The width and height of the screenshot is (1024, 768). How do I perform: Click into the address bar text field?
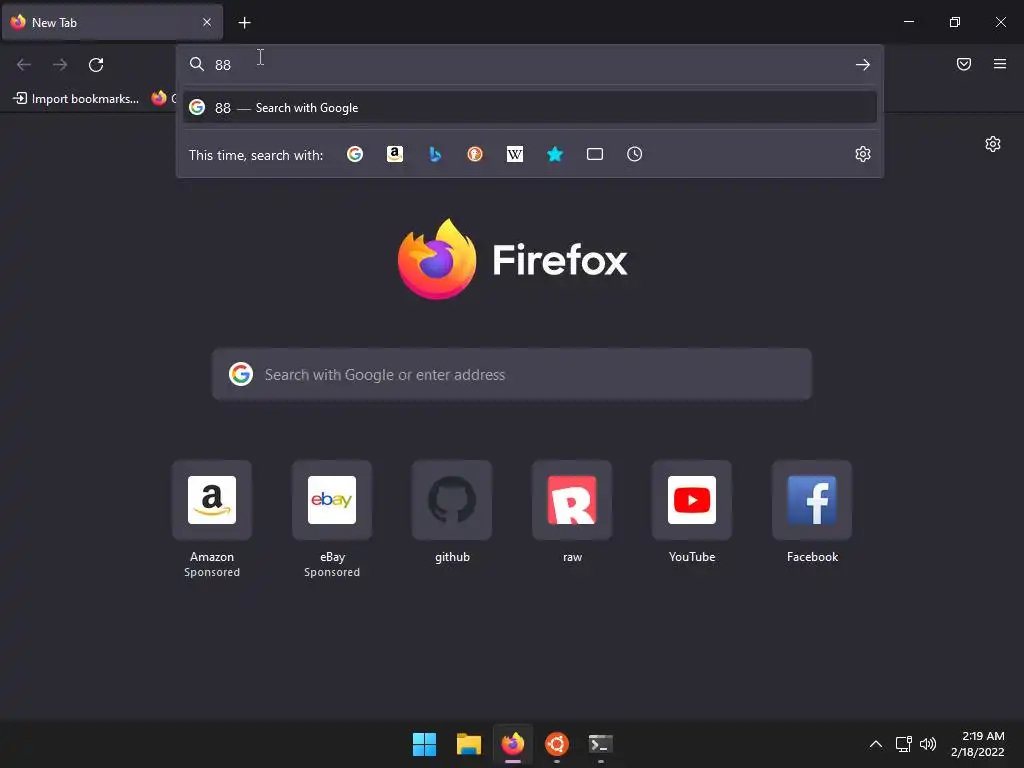(529, 65)
